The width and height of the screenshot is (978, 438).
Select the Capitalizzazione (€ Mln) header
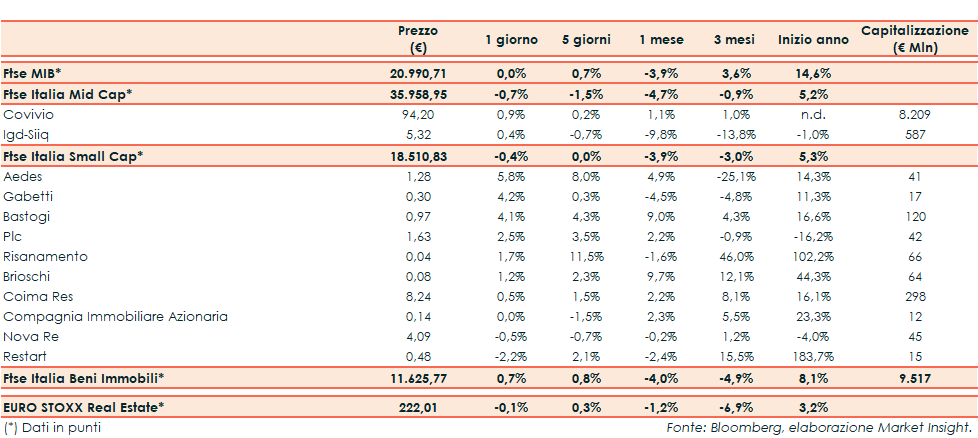click(x=914, y=39)
